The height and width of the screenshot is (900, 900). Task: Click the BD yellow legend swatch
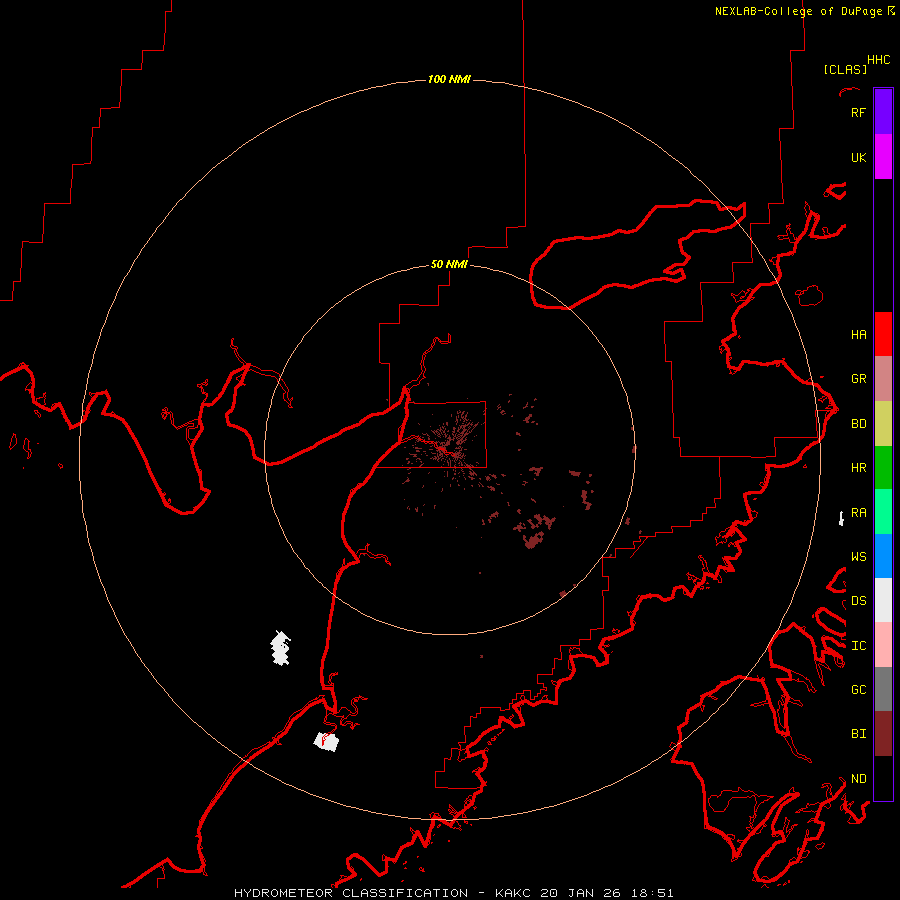pyautogui.click(x=883, y=424)
